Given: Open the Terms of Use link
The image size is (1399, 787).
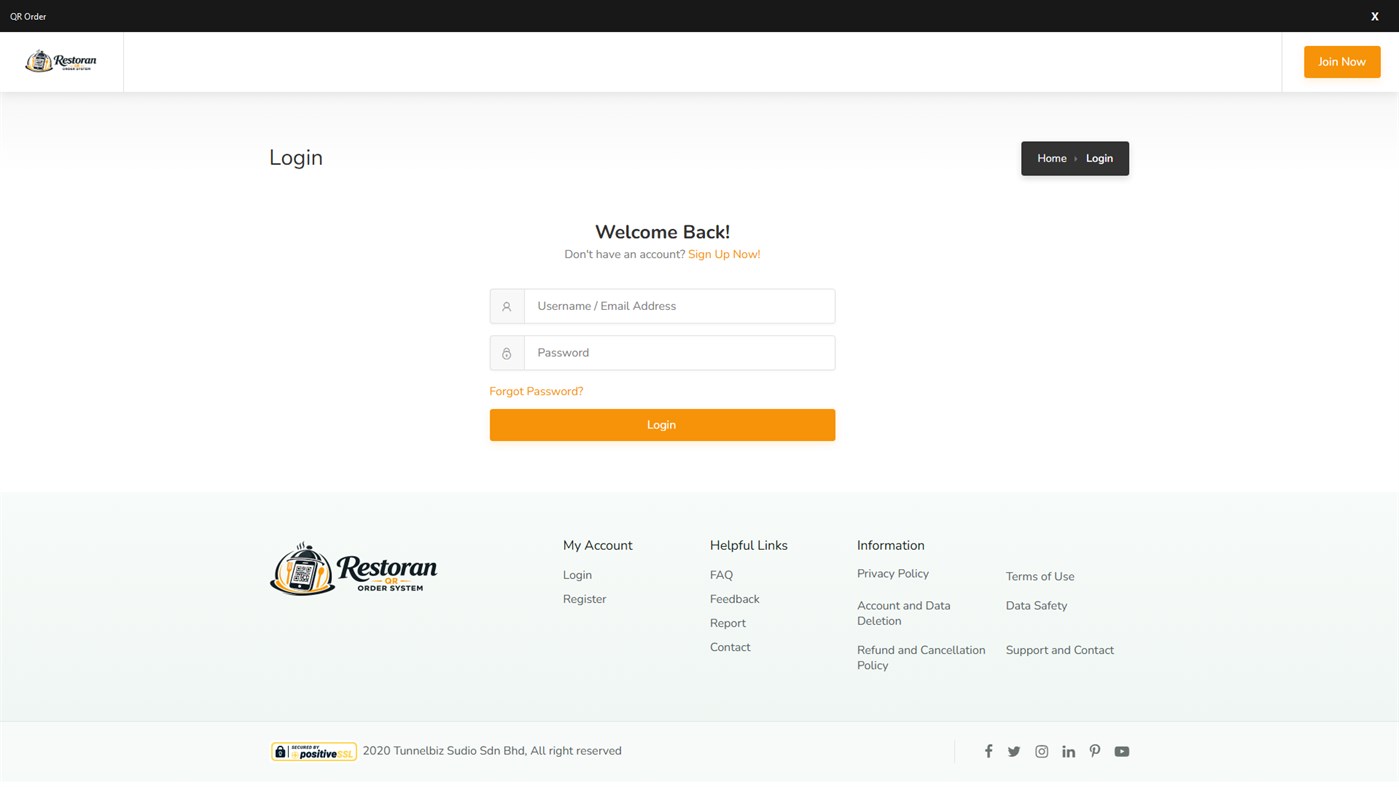Looking at the screenshot, I should pos(1040,576).
